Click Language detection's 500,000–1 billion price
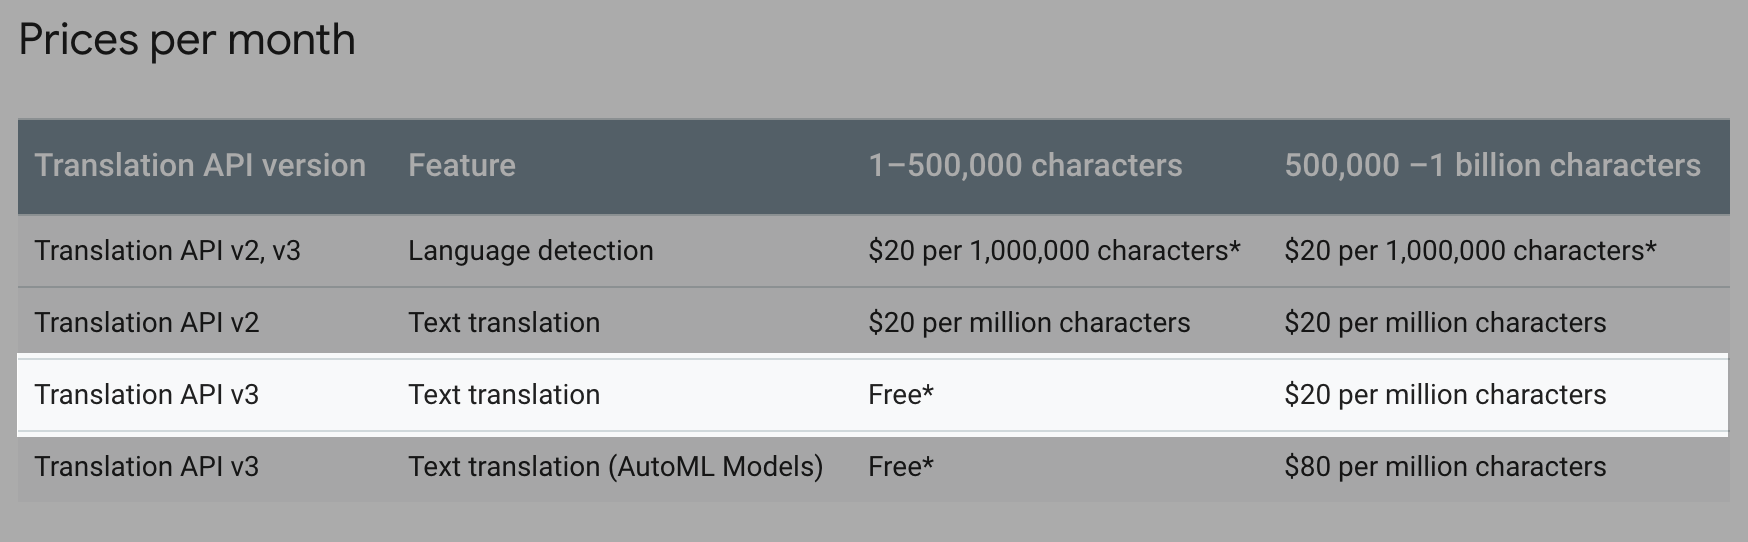 coord(1470,250)
